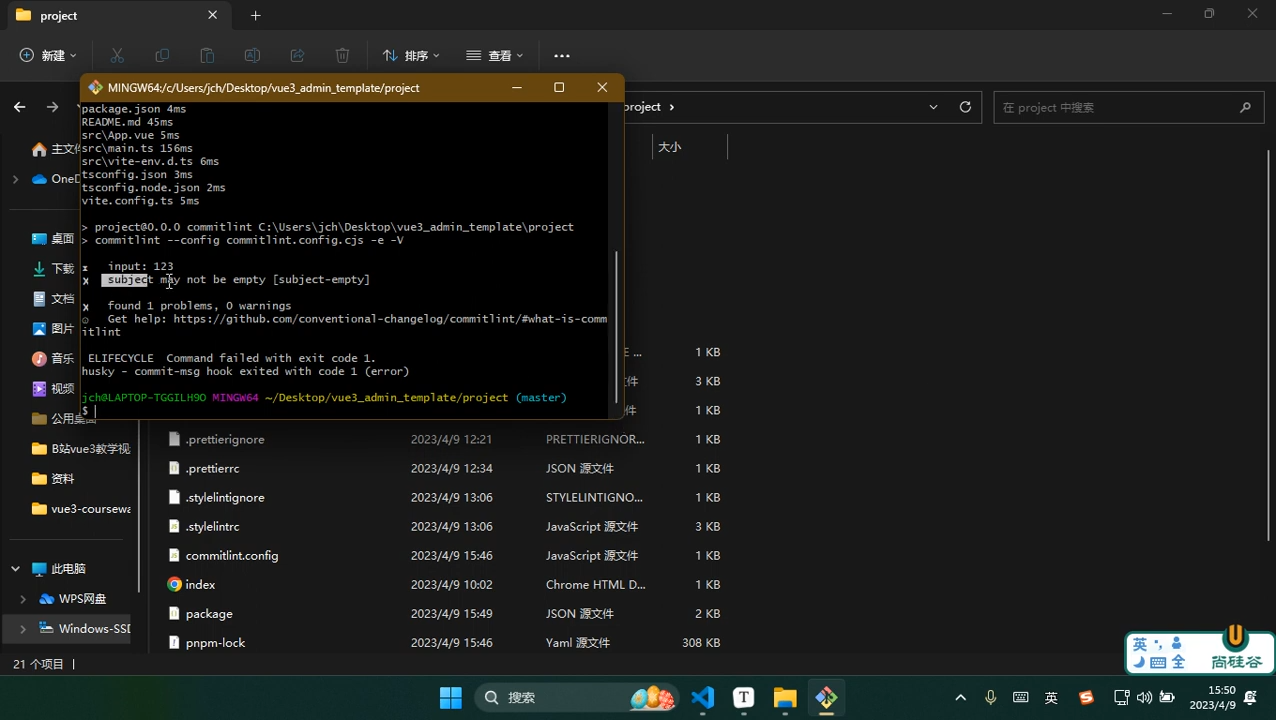Open File Explorer from the taskbar
Viewport: 1276px width, 720px height.
click(785, 697)
